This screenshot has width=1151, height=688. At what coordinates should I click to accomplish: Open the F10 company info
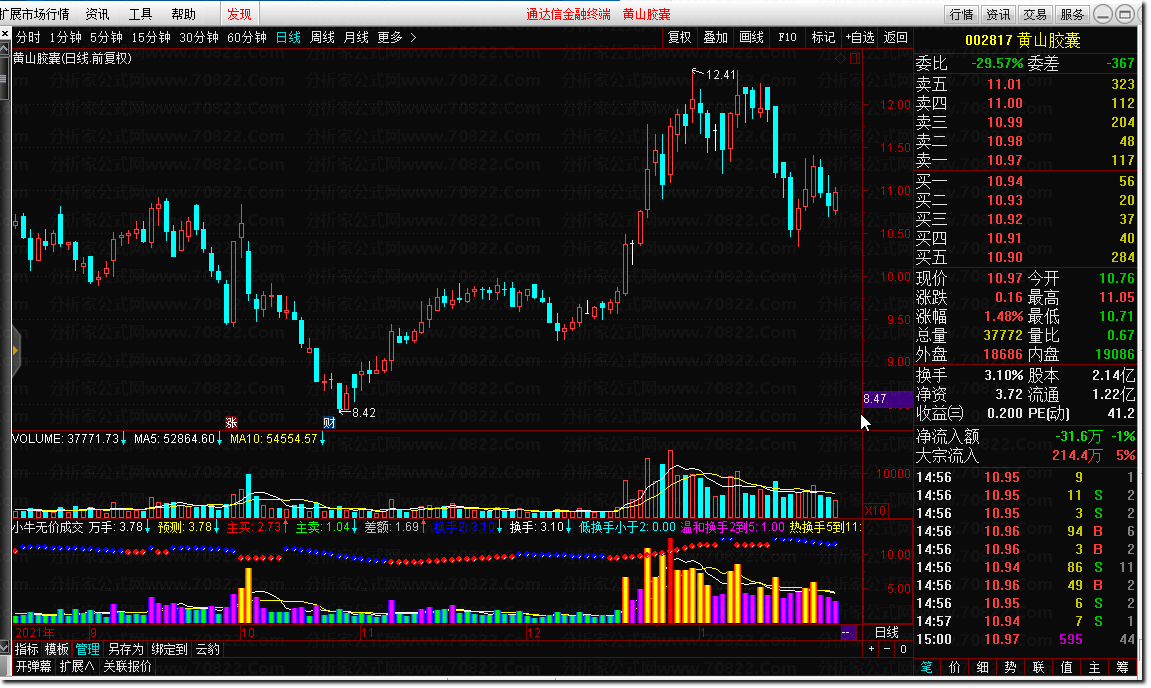787,37
